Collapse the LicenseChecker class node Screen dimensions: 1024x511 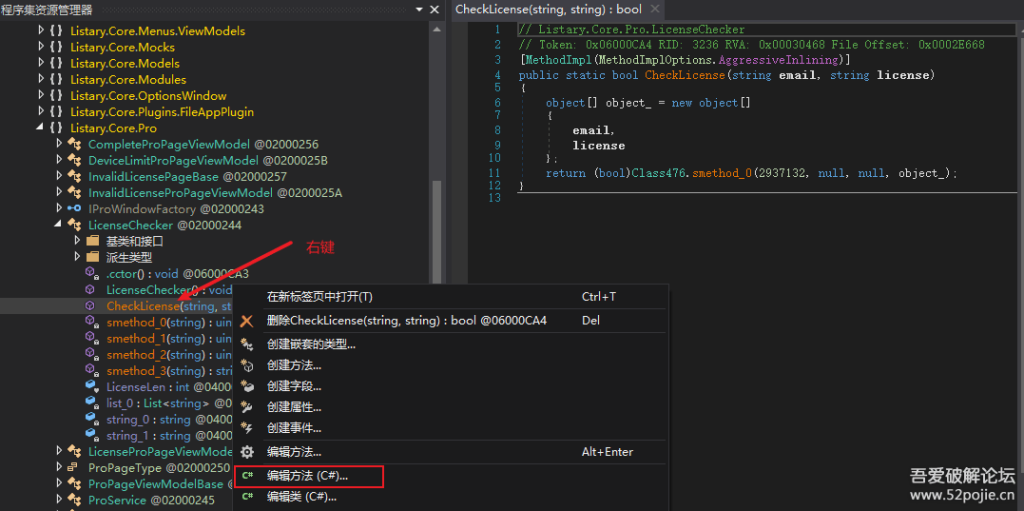pyautogui.click(x=59, y=225)
